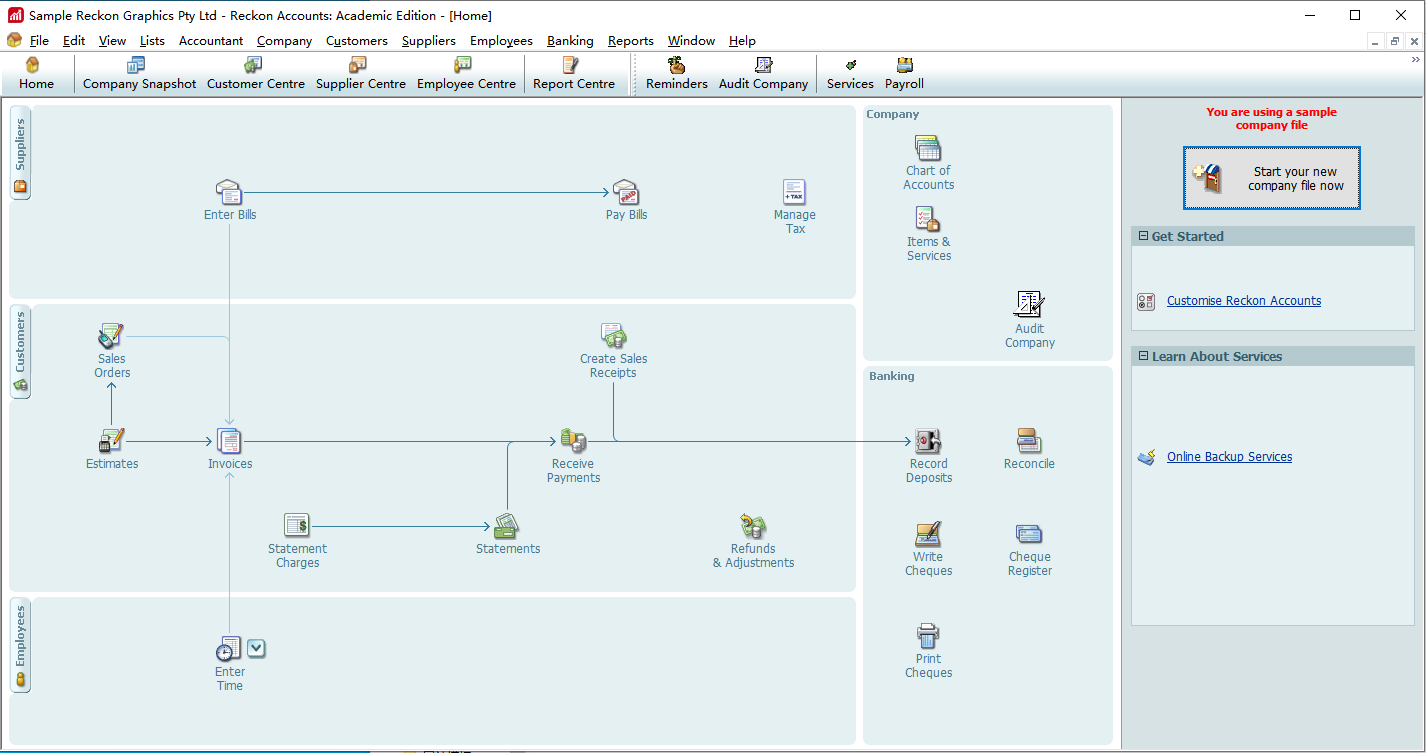Screen dimensions: 1426x753
Task: Click Start your new company file now
Action: pos(1271,178)
